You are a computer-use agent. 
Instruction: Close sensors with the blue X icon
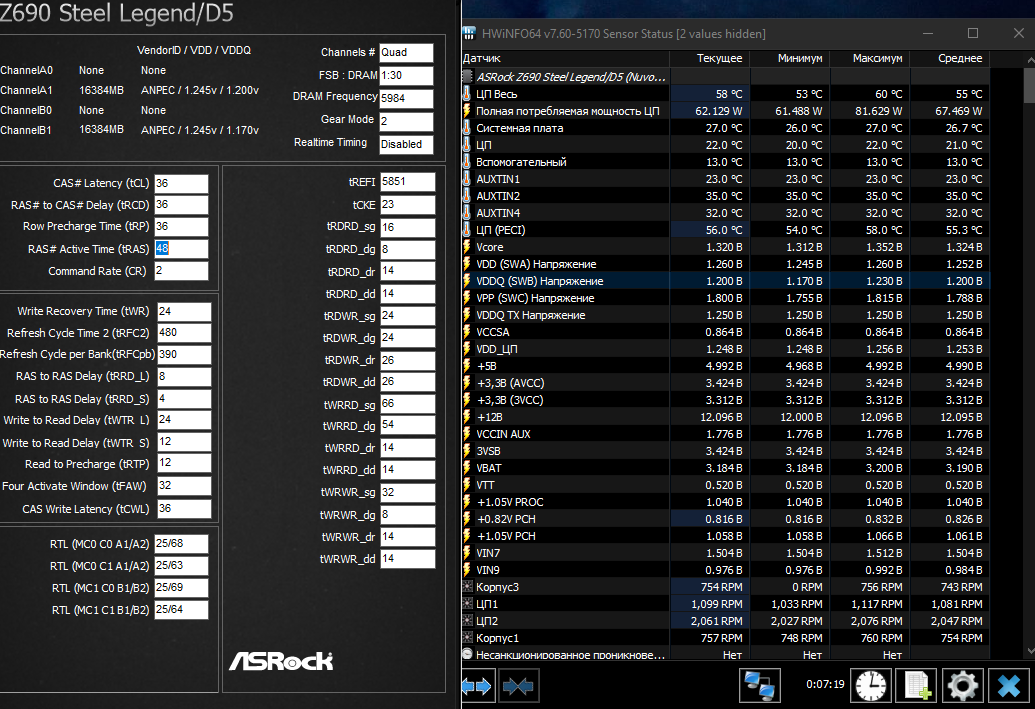coord(1009,685)
